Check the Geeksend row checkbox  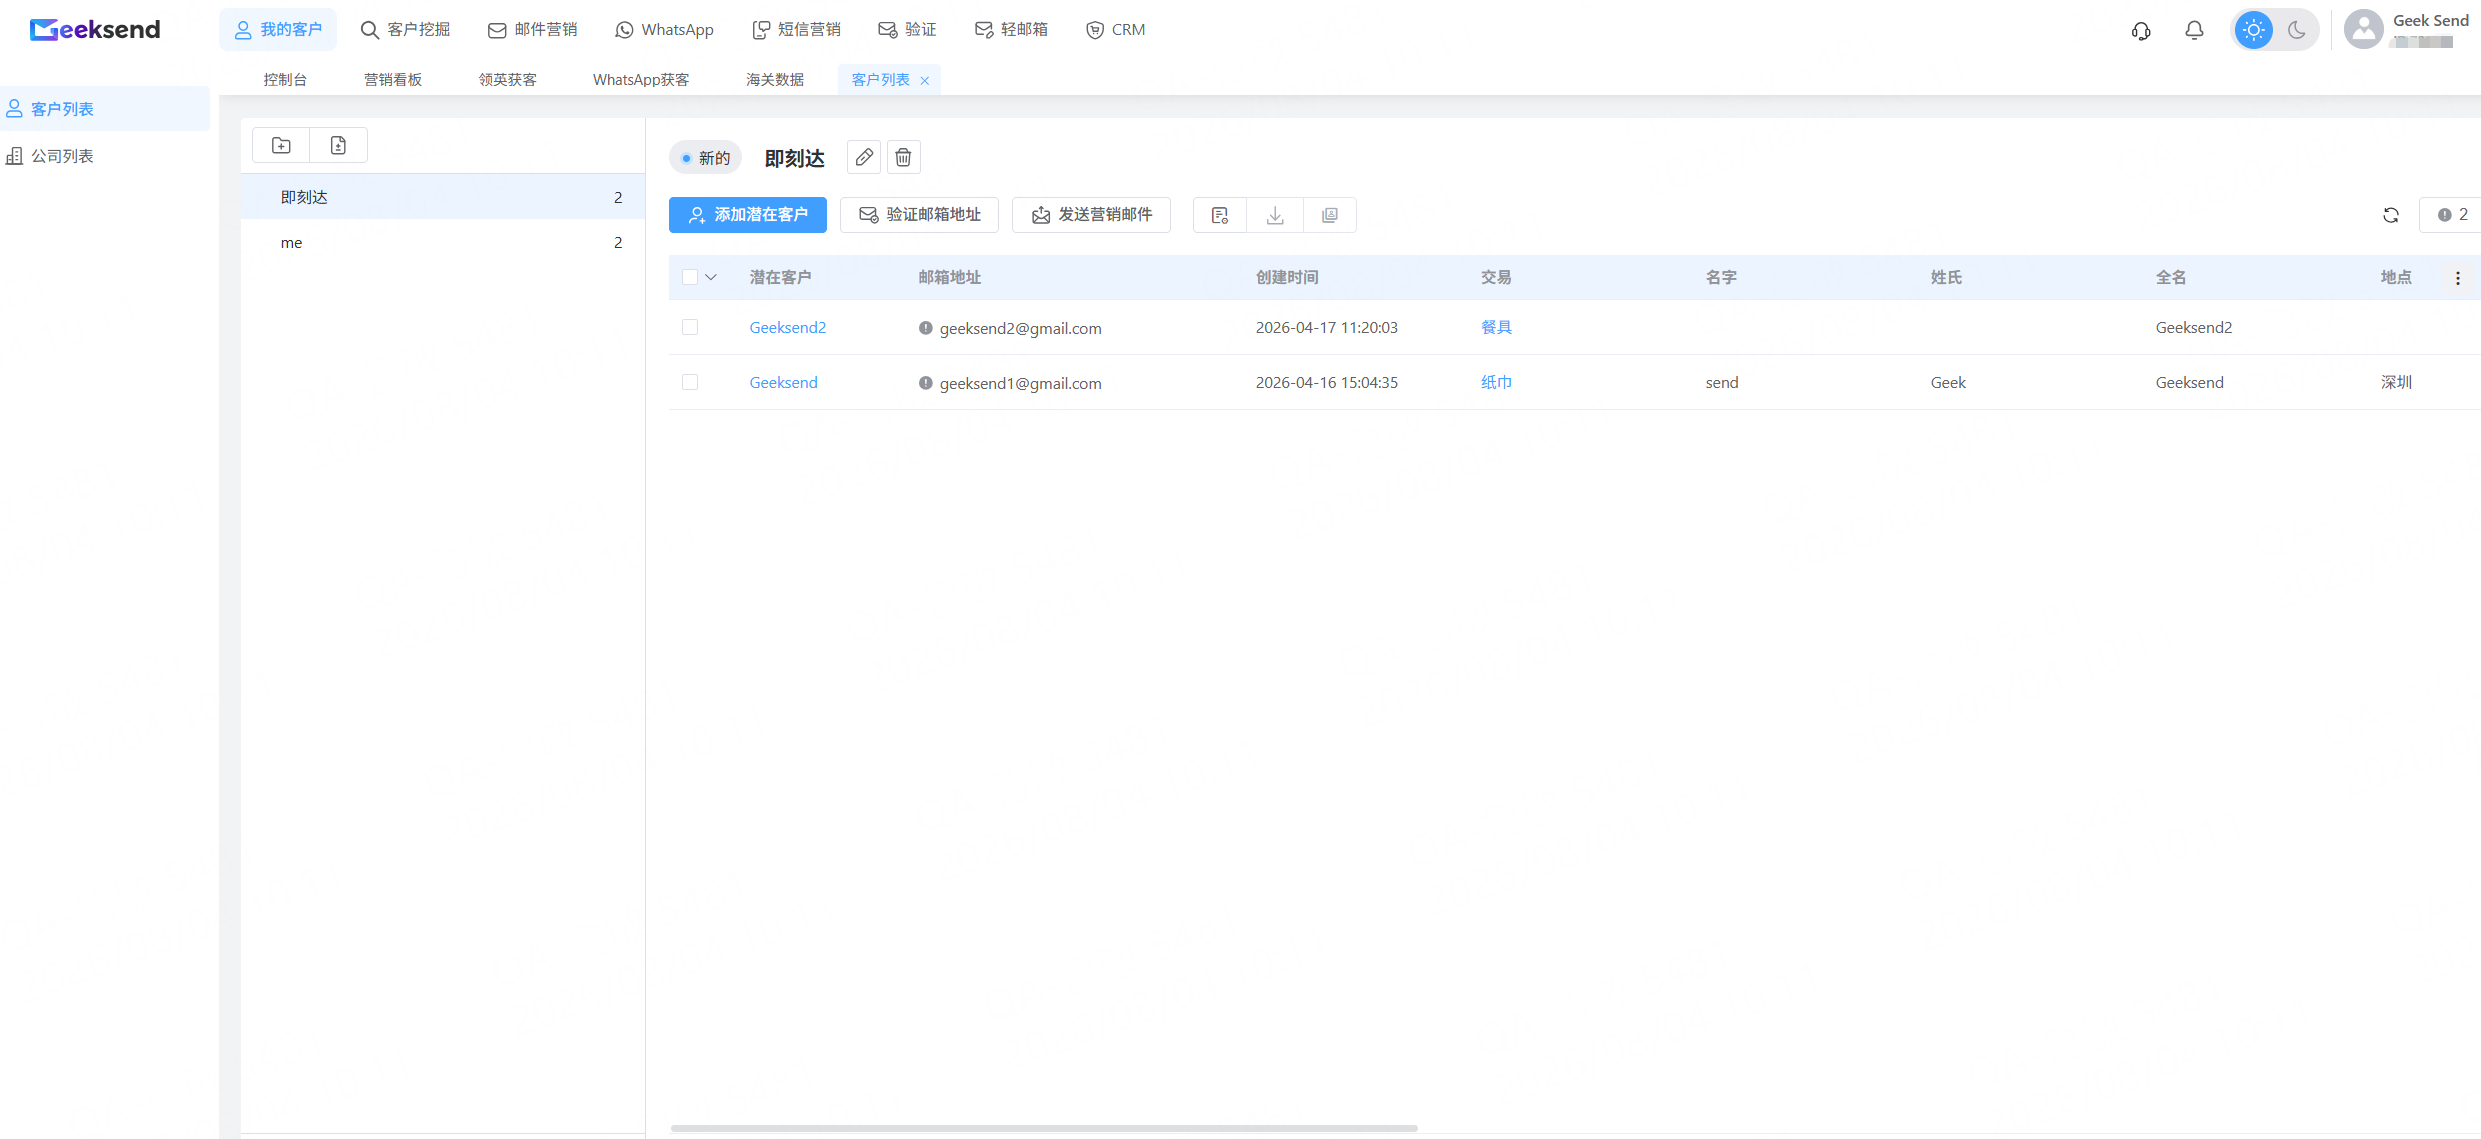tap(690, 382)
